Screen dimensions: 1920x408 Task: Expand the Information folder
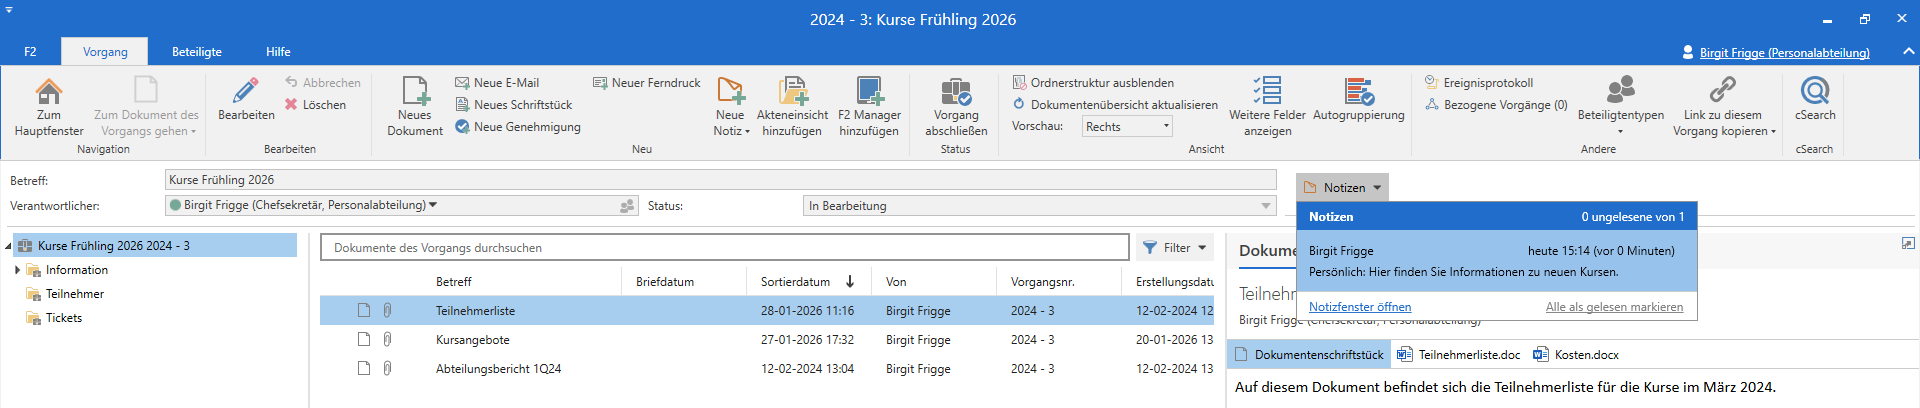click(x=17, y=270)
